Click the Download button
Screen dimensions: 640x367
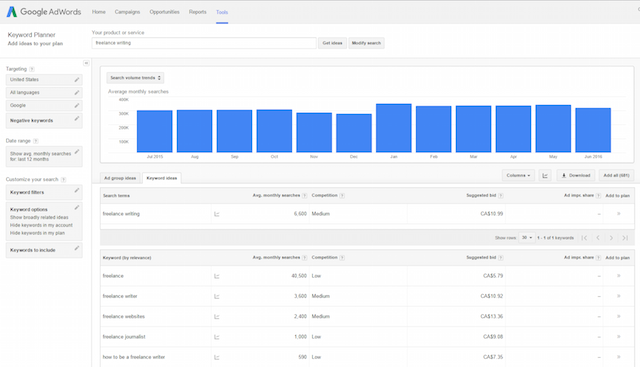point(576,176)
